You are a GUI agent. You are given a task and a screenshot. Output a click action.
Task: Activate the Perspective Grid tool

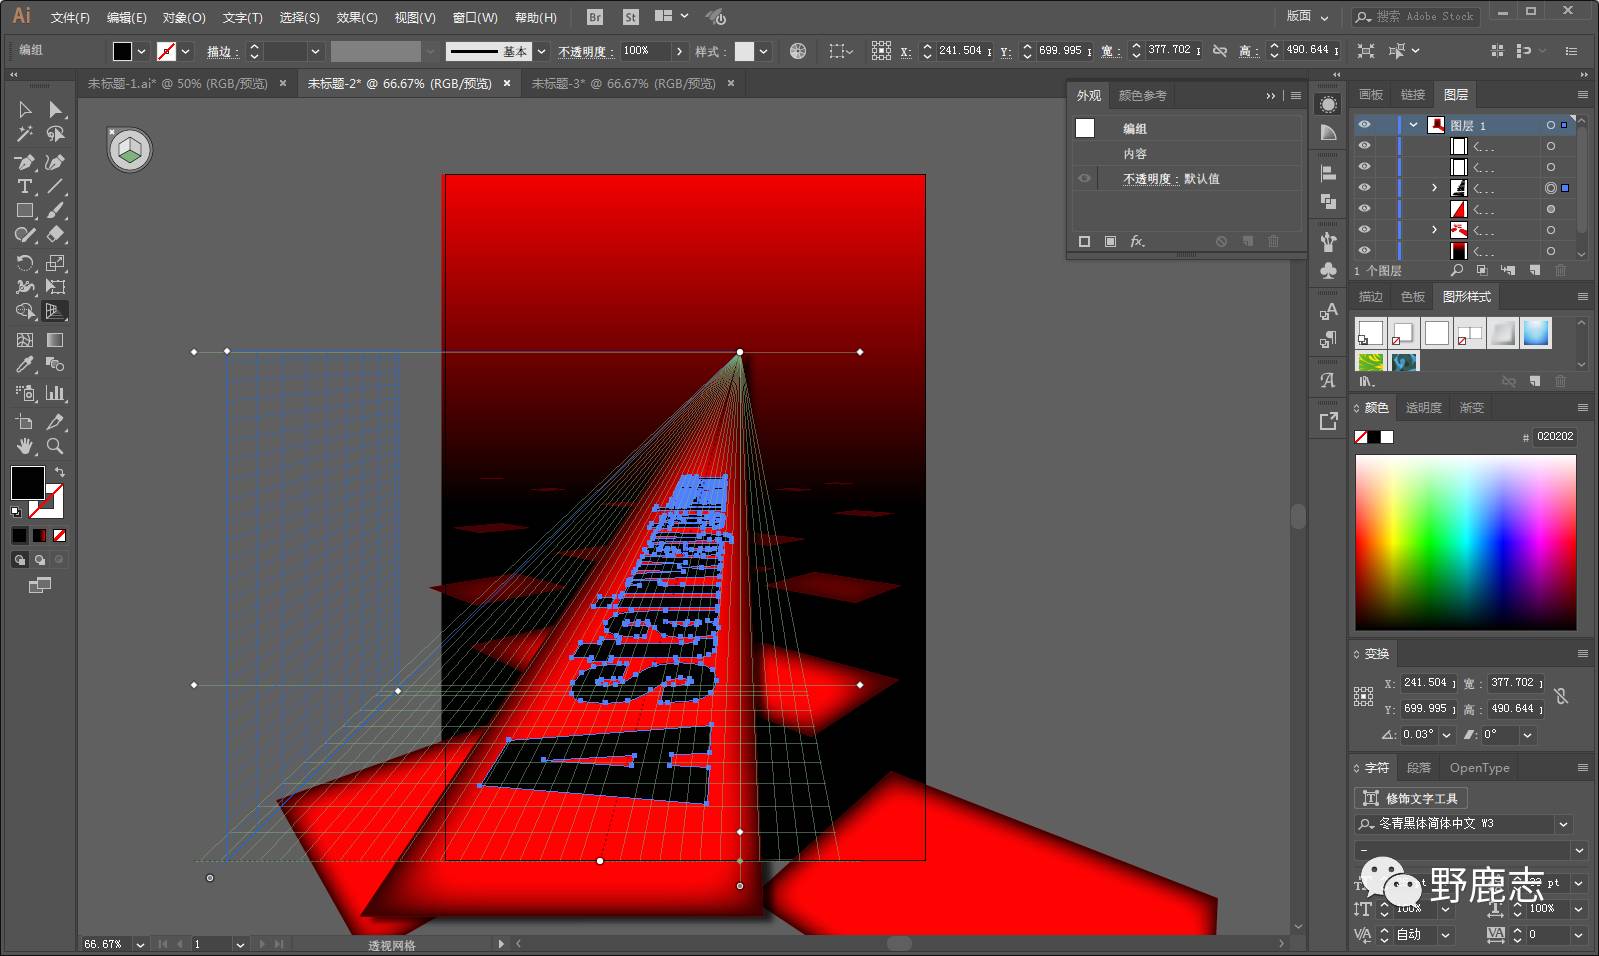55,312
